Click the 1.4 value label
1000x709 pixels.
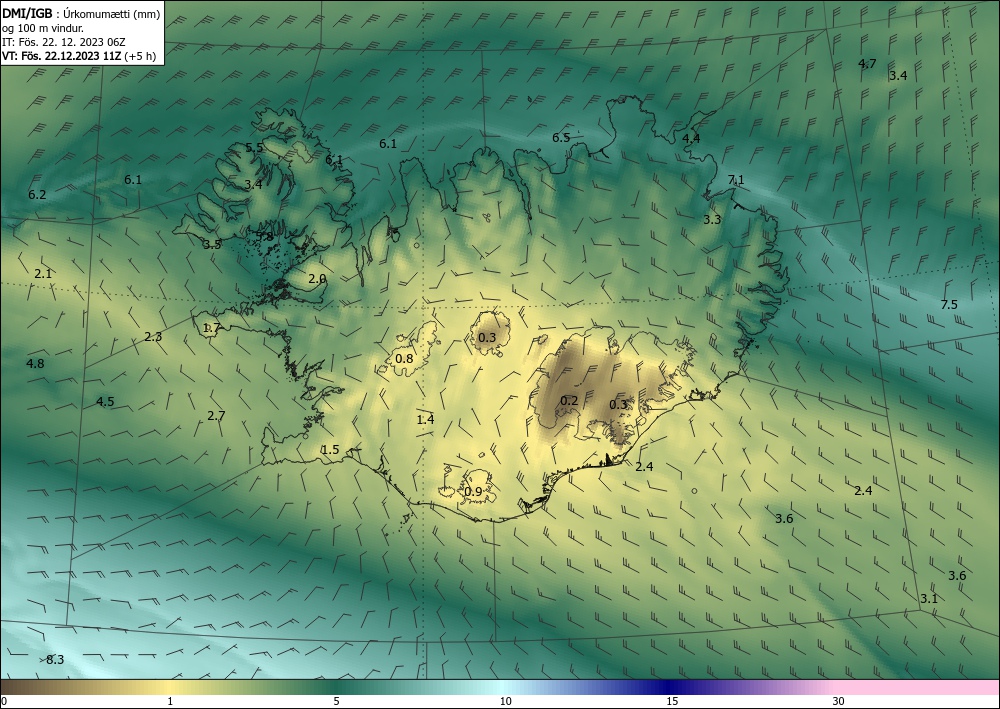click(x=425, y=420)
